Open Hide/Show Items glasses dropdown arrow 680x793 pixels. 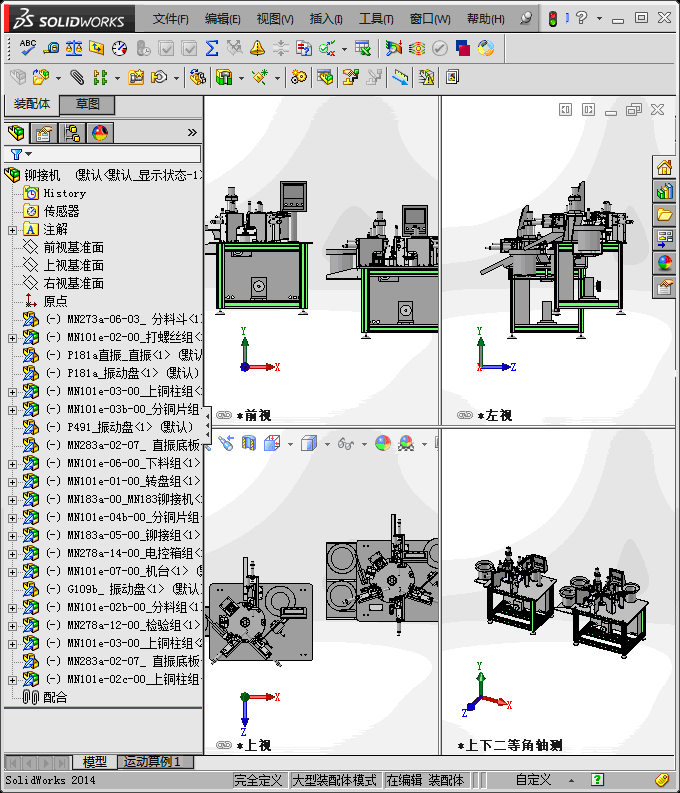[365, 445]
